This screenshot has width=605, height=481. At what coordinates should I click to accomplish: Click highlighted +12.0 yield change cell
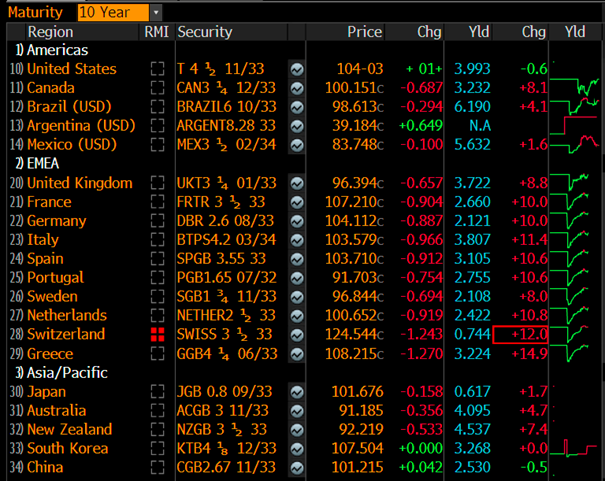(x=520, y=334)
